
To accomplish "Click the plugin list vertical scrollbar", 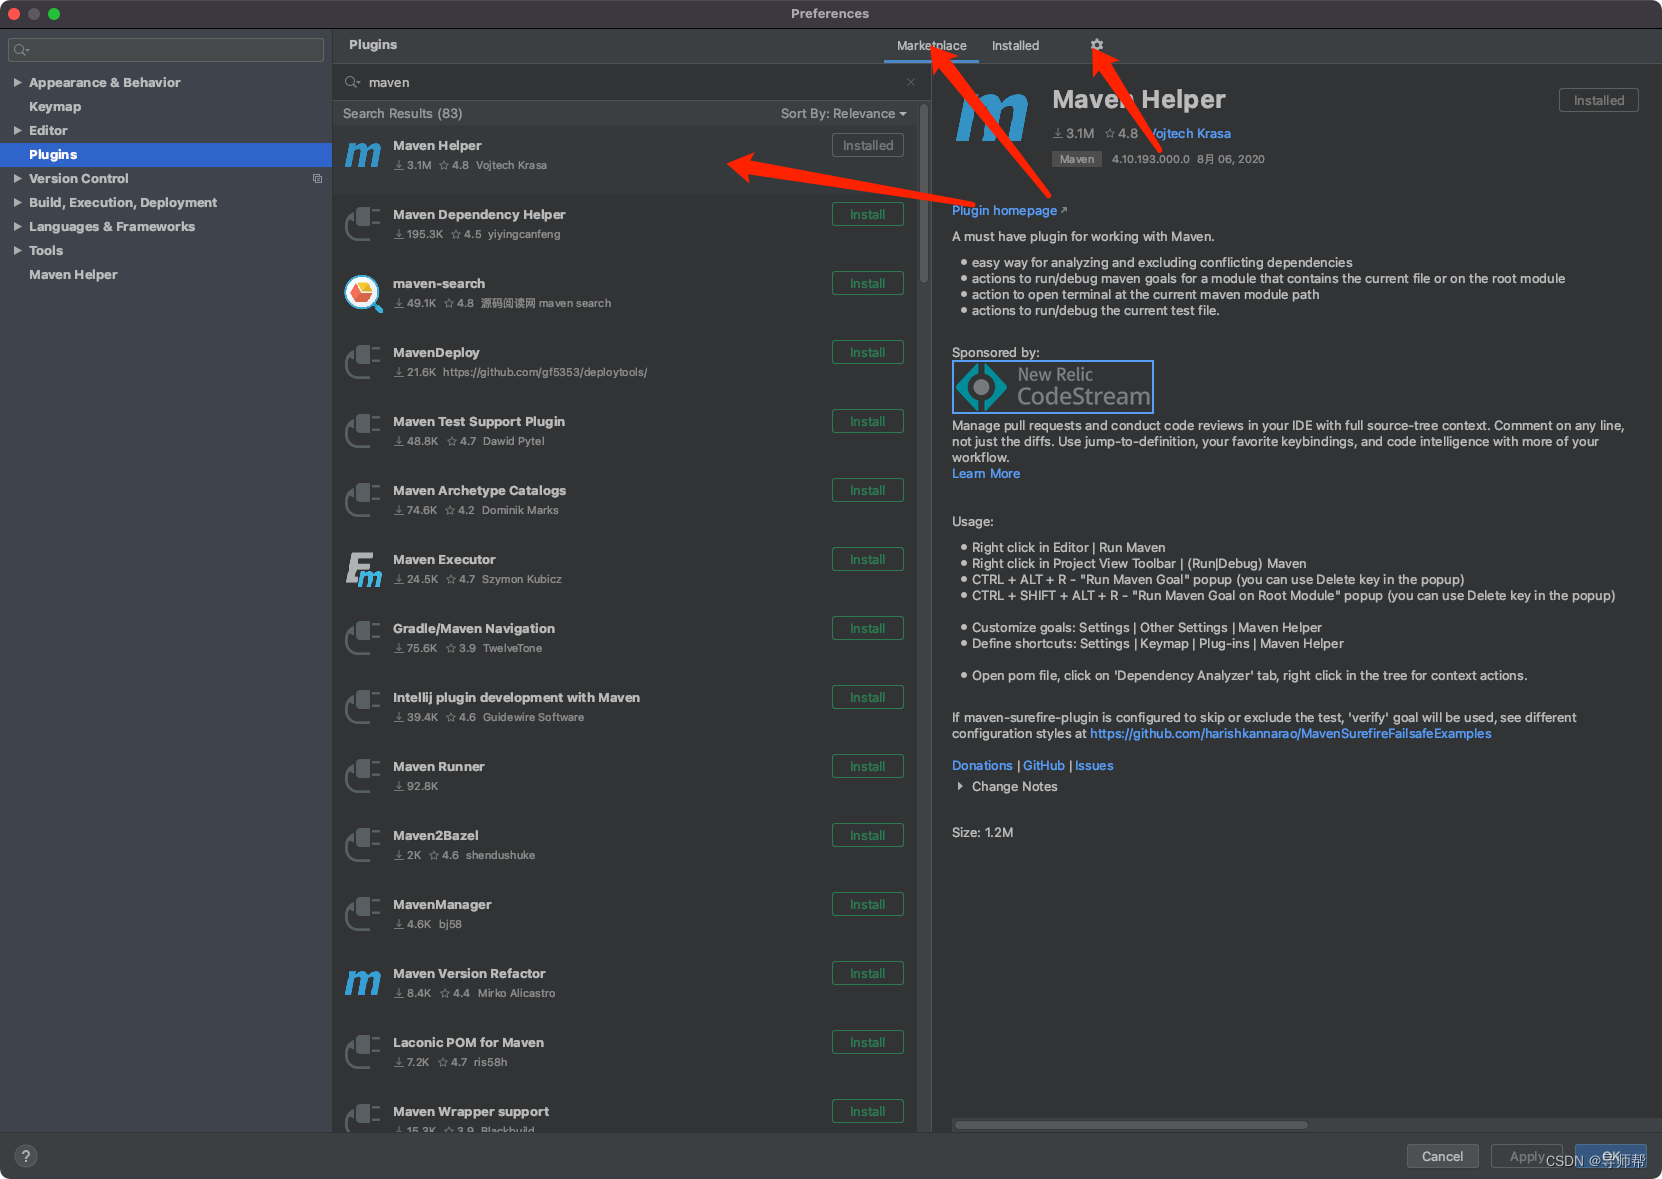I will (924, 195).
